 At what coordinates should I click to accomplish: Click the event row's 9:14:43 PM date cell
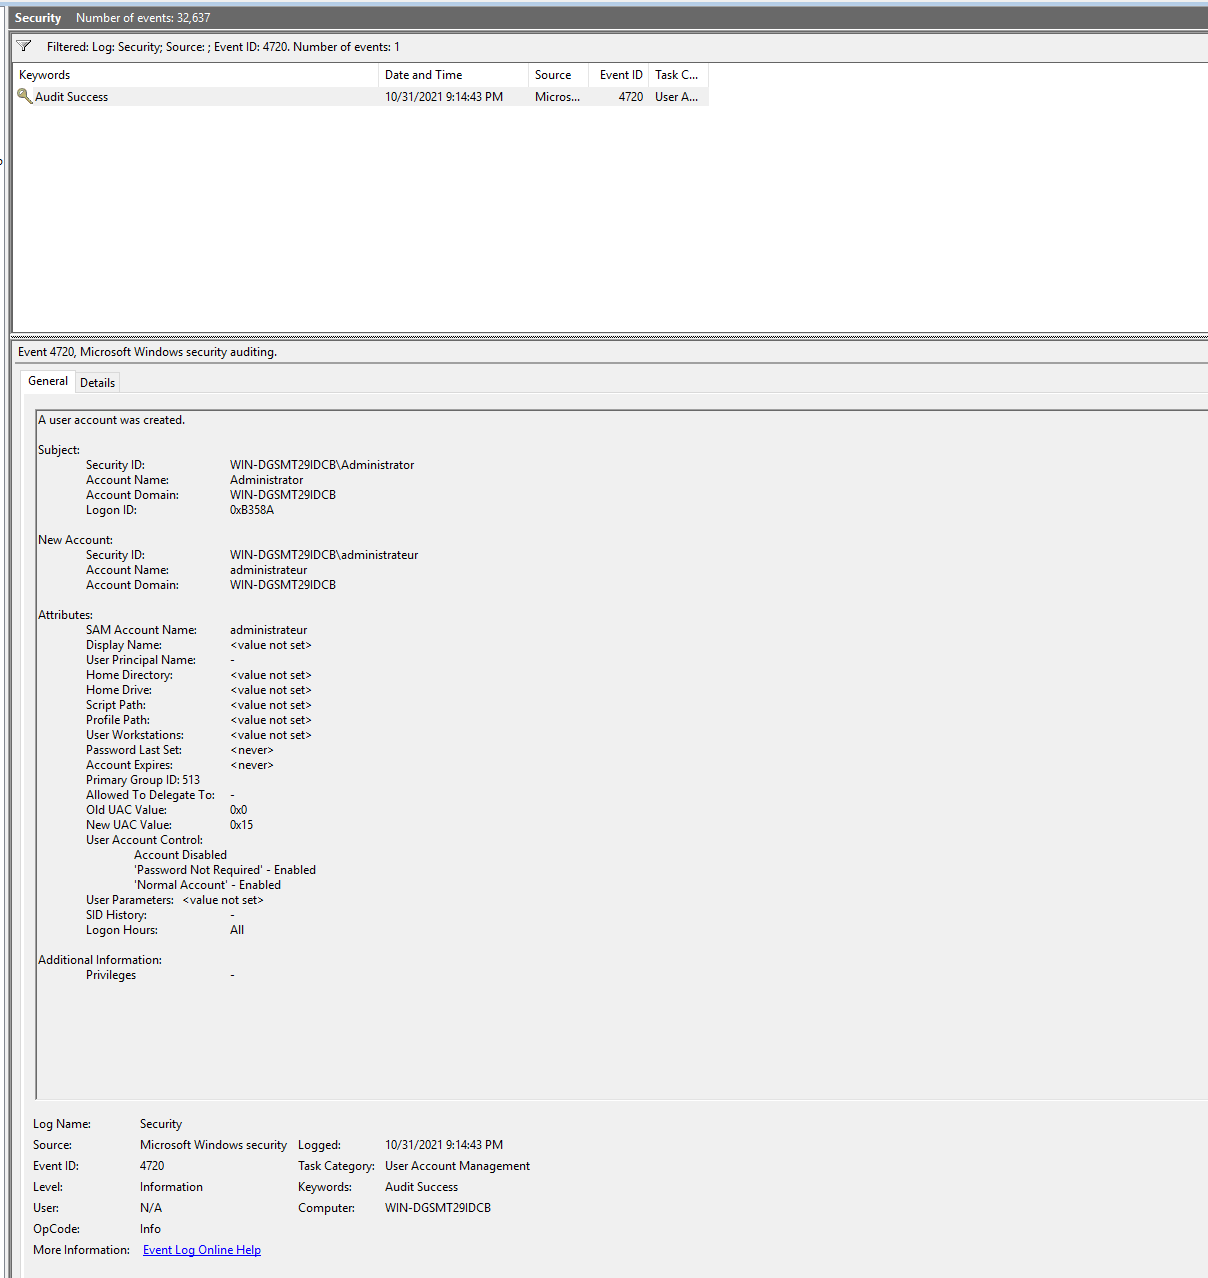(x=444, y=97)
